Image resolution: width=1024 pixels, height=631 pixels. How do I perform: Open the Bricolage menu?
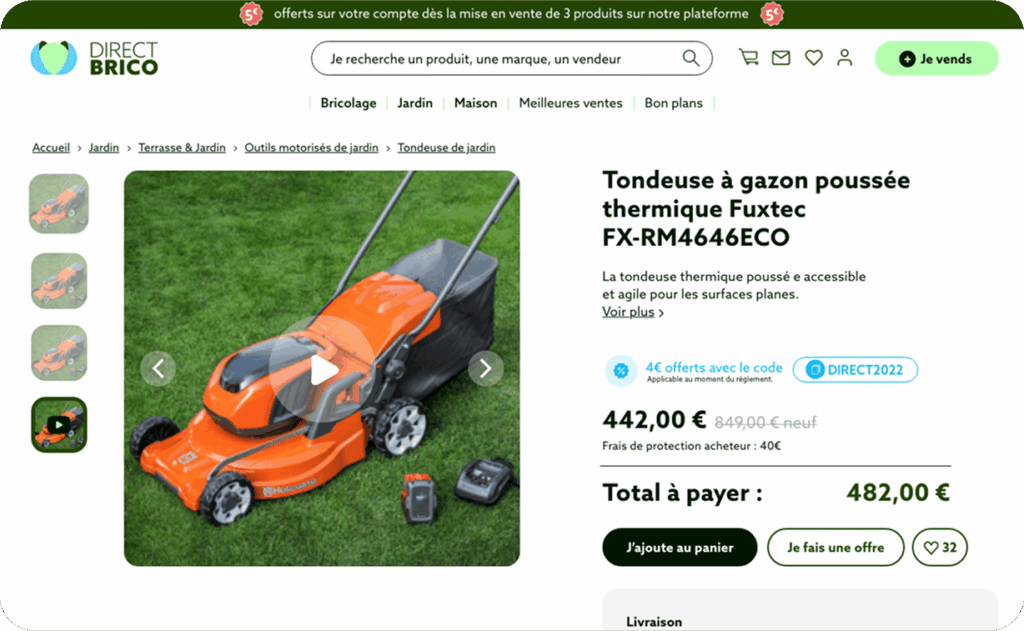click(348, 103)
